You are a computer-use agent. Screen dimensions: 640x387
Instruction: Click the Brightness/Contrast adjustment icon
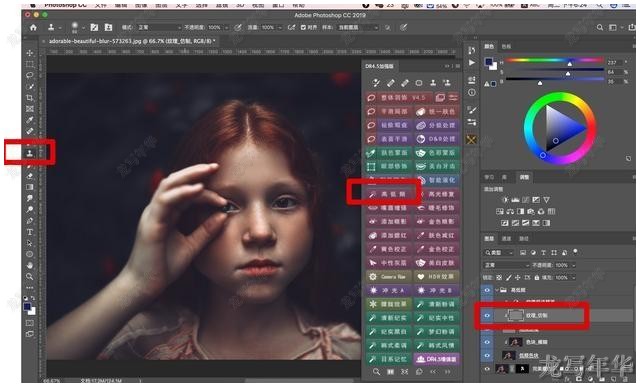point(505,200)
